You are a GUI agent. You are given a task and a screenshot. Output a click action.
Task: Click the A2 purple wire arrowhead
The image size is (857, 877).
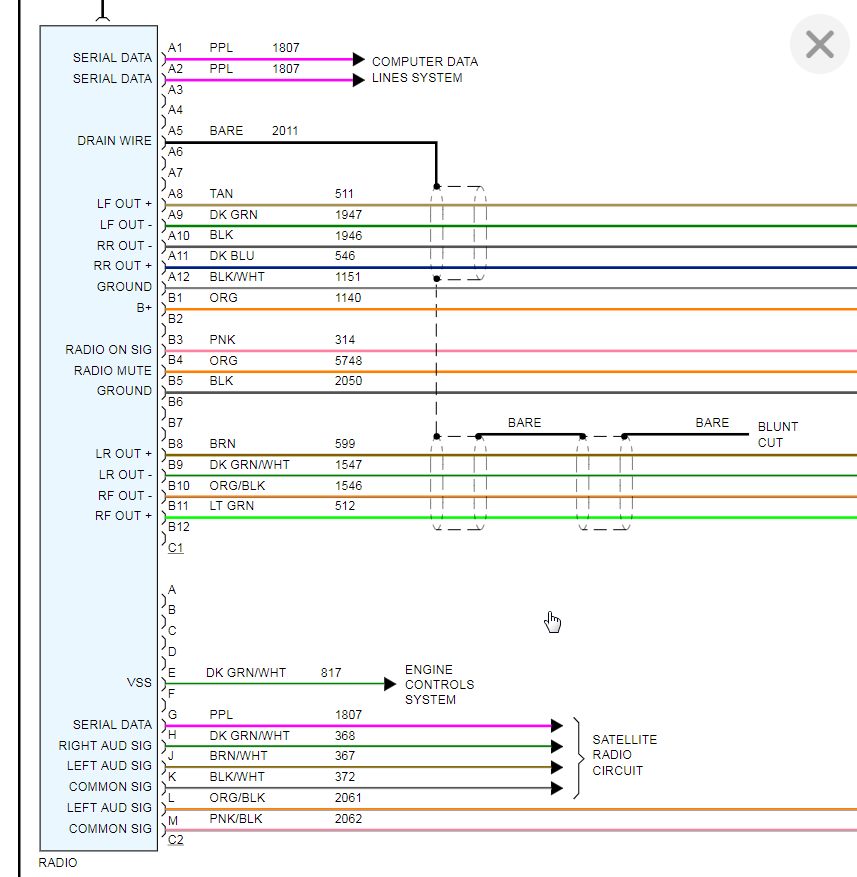tap(359, 80)
